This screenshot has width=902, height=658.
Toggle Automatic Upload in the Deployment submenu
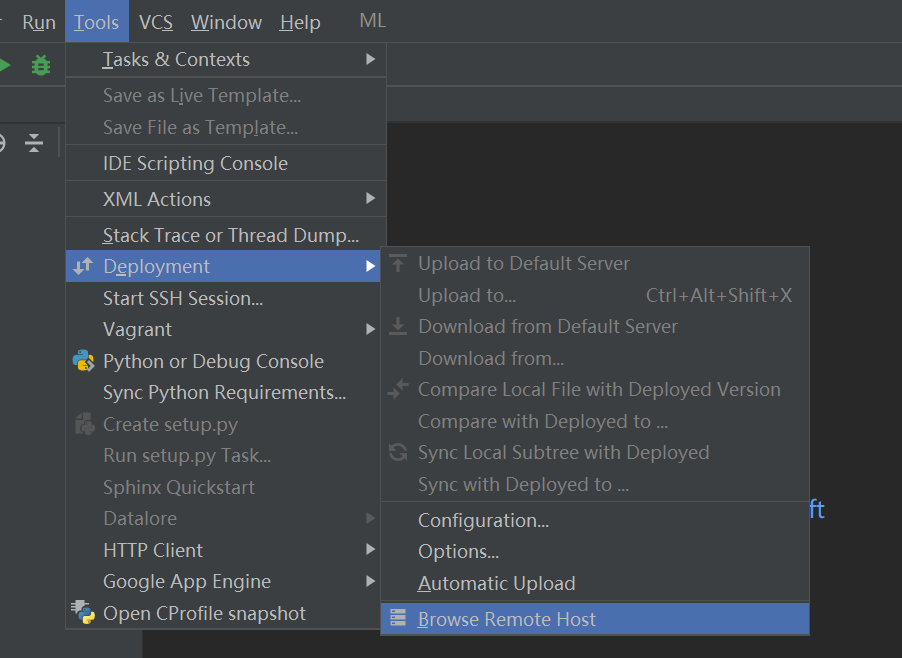(x=496, y=583)
